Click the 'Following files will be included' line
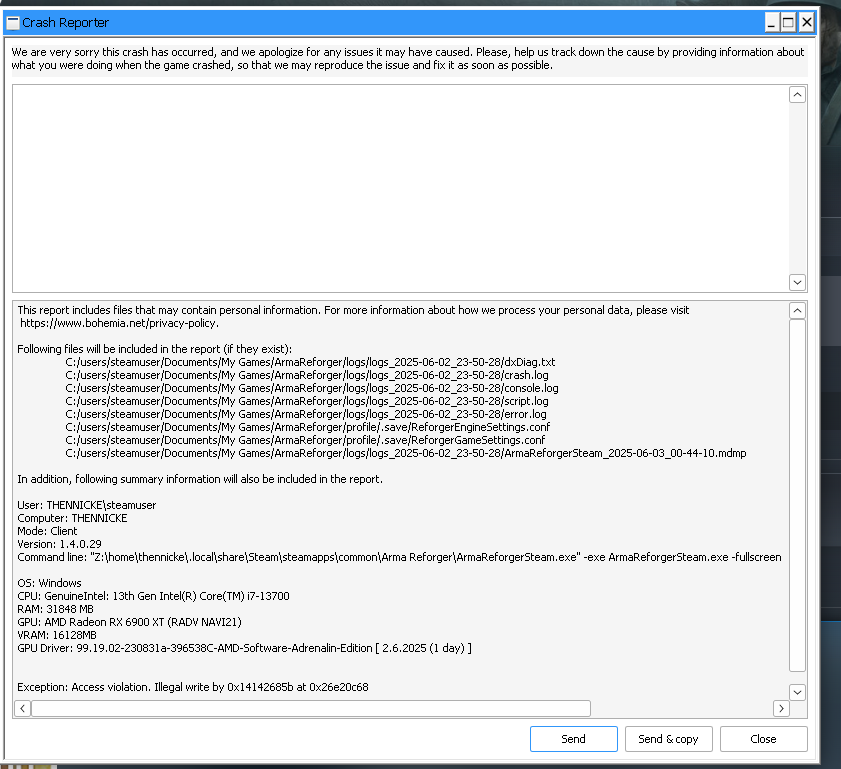Viewport: 841px width, 769px height. pyautogui.click(x=154, y=349)
